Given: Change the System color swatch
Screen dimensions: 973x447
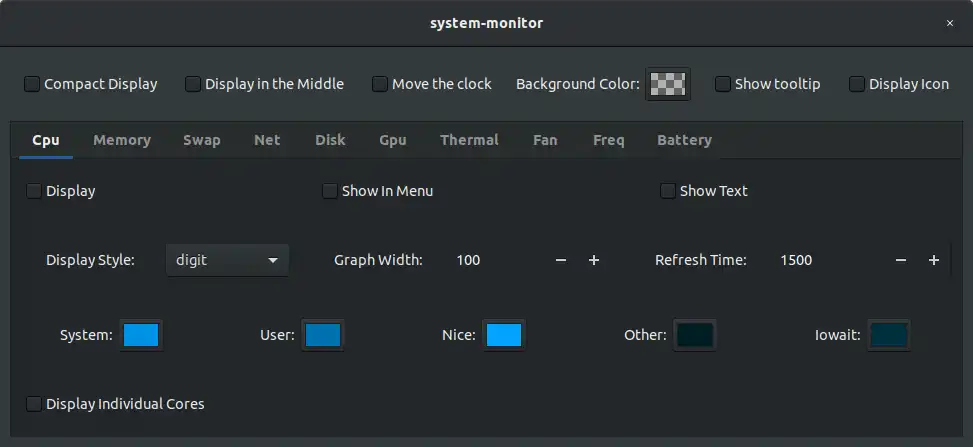Looking at the screenshot, I should [141, 335].
